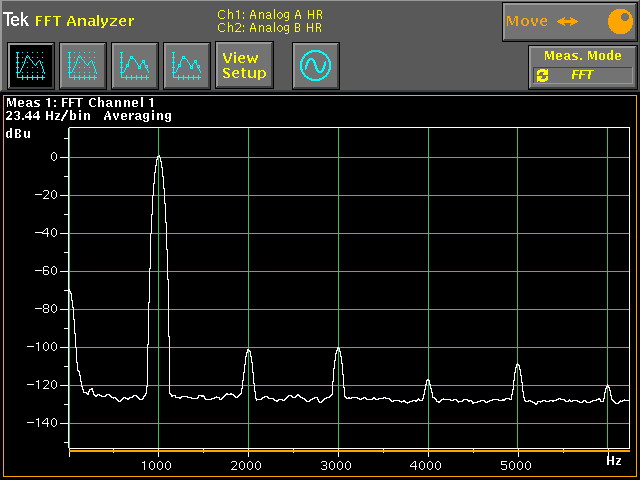This screenshot has height=480, width=640.
Task: Click the fundamental peak at 1000 Hz
Action: pos(158,158)
